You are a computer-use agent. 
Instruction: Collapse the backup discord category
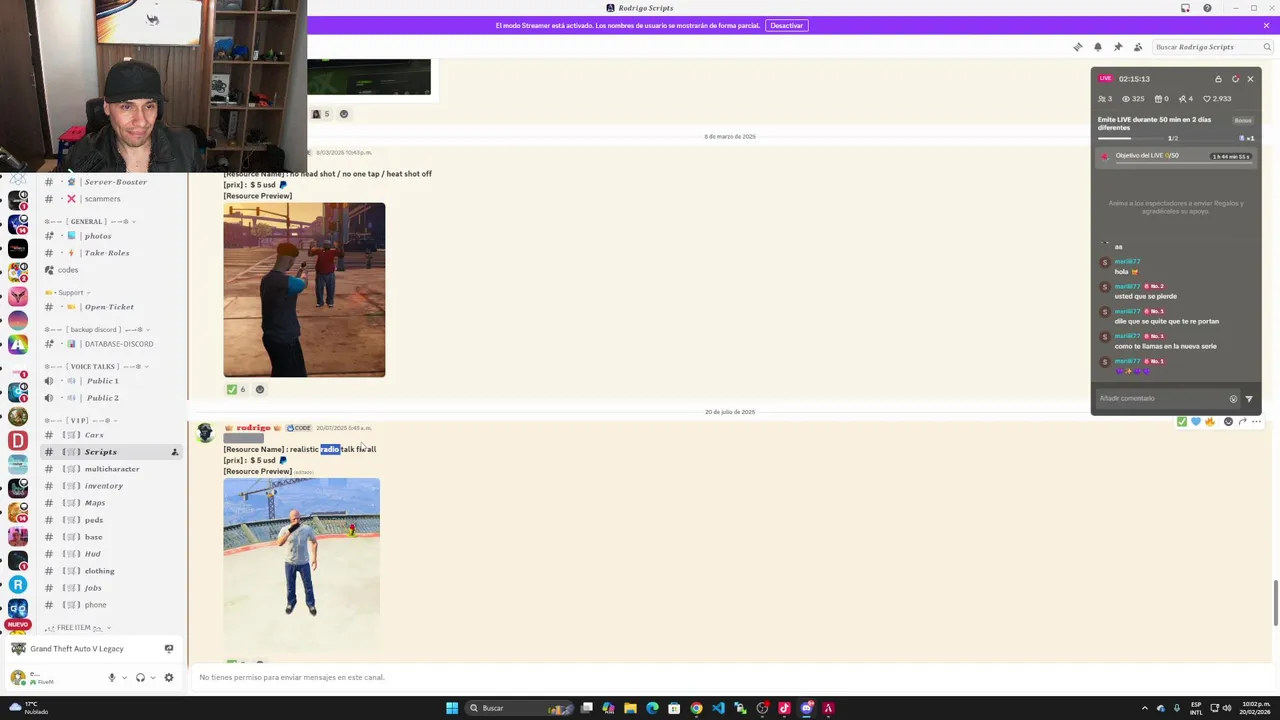pos(98,329)
